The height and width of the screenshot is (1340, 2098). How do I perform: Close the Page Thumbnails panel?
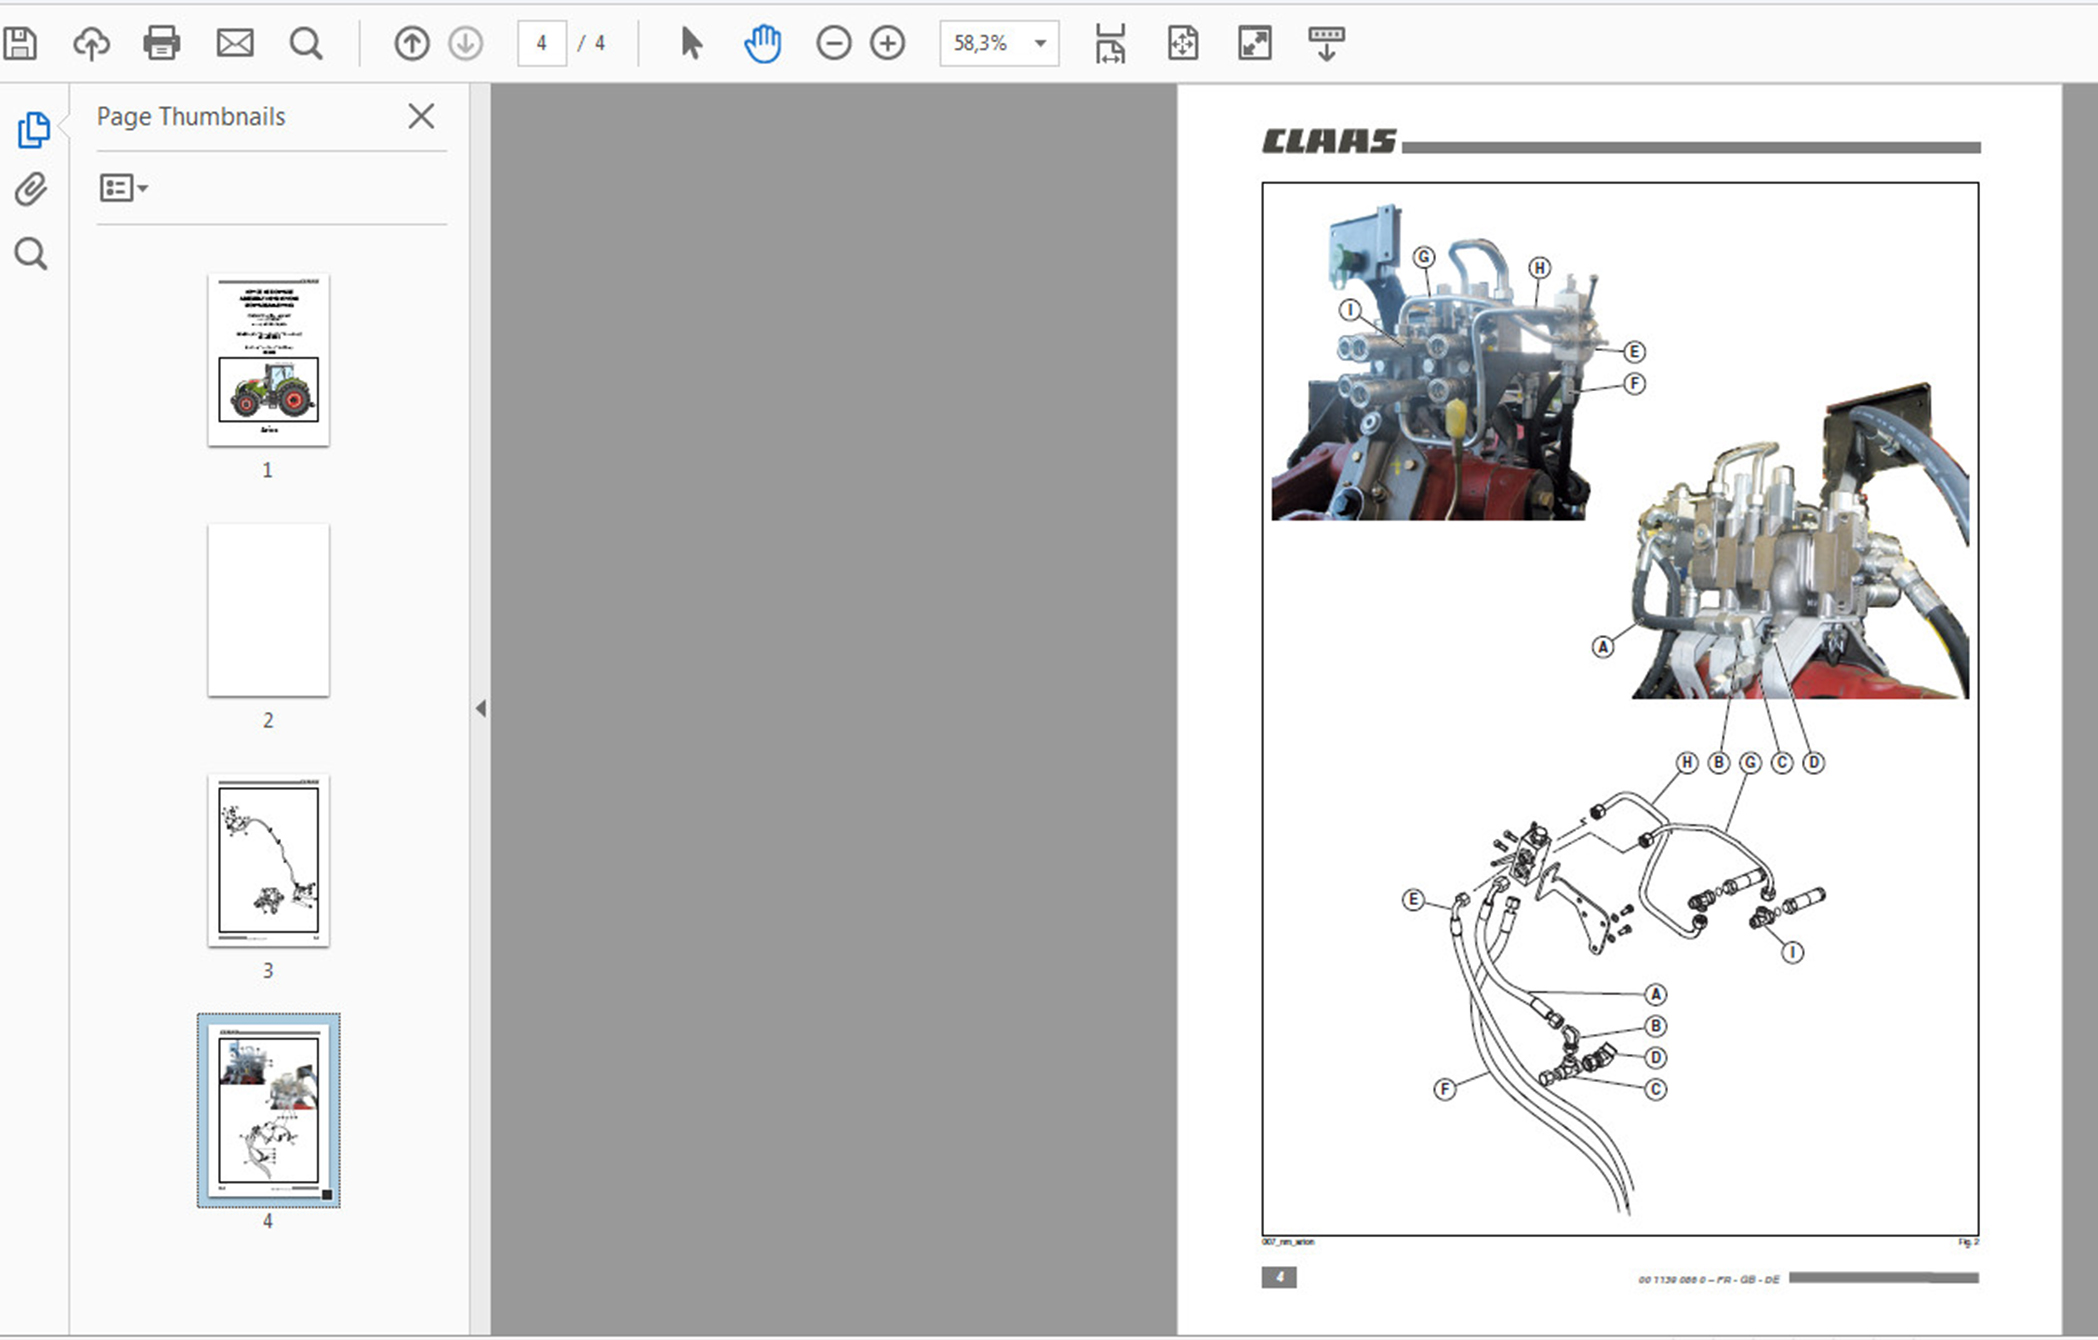coord(421,116)
